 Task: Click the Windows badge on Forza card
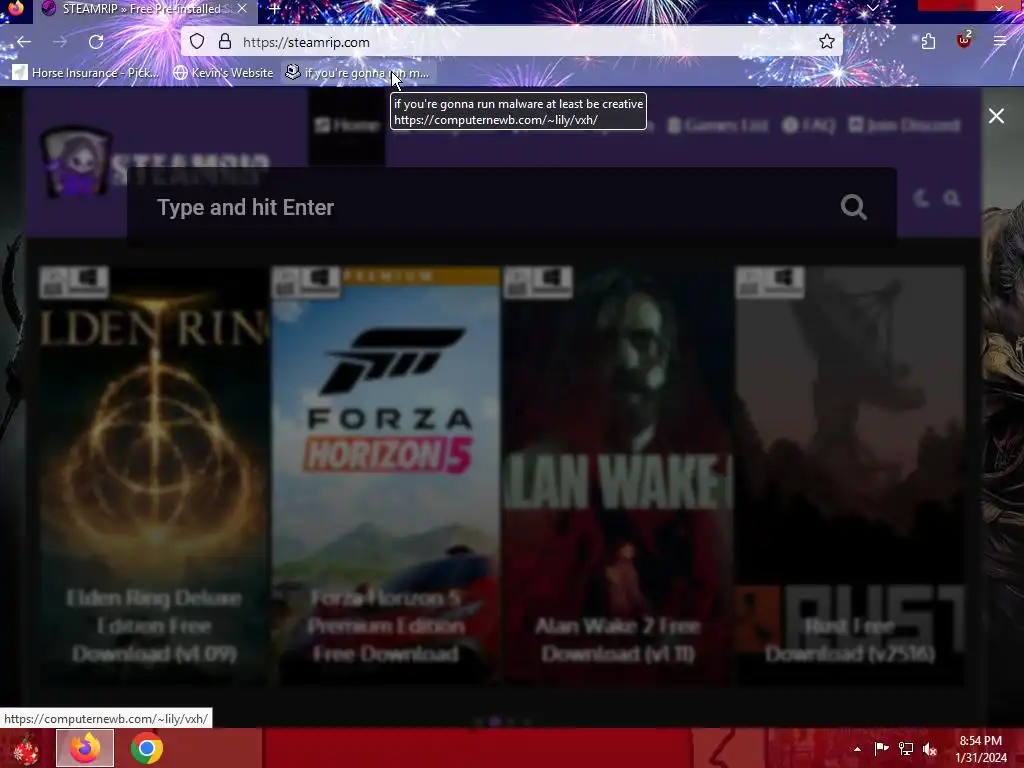320,281
